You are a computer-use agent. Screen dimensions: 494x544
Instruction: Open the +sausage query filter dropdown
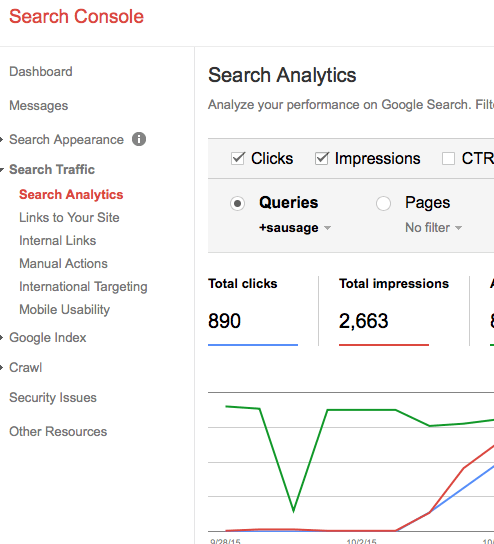[x=295, y=228]
